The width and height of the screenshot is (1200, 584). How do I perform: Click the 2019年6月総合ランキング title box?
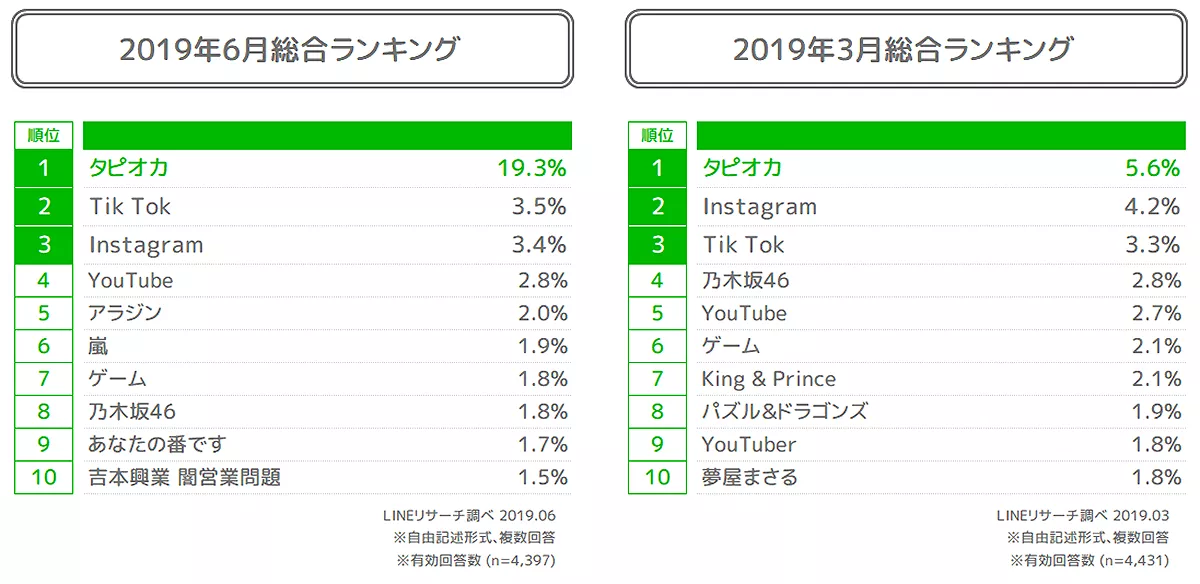(291, 49)
